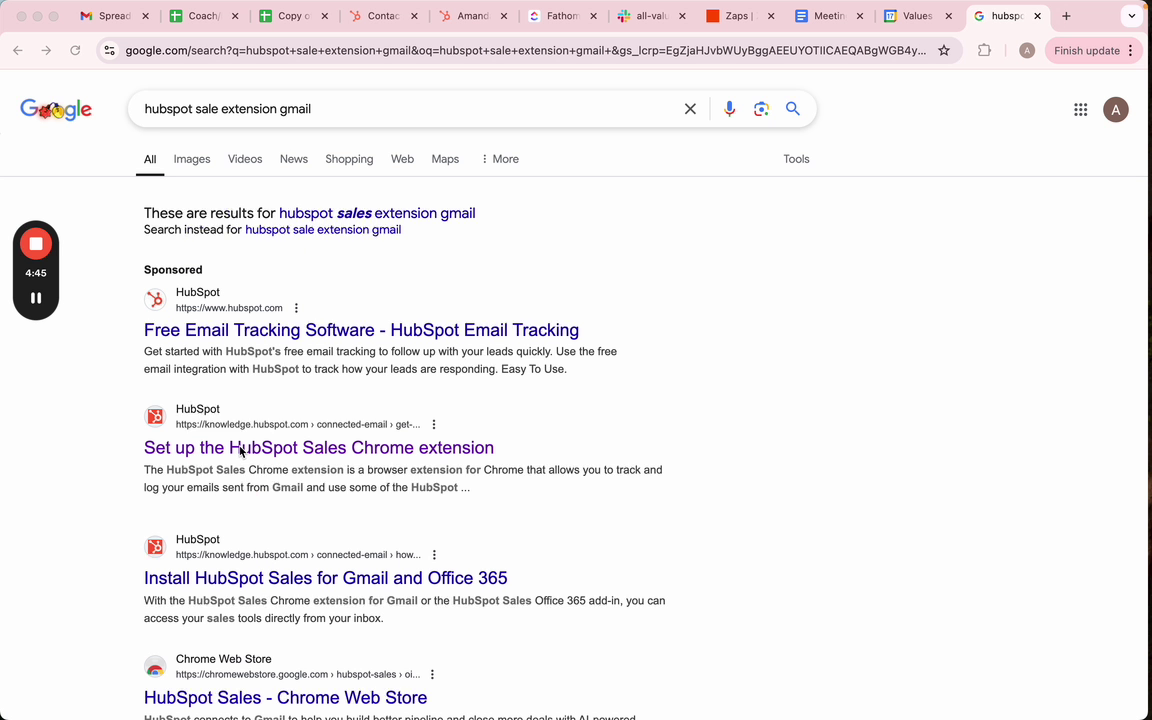The height and width of the screenshot is (720, 1152).
Task: Open search Tools options
Action: click(x=796, y=159)
